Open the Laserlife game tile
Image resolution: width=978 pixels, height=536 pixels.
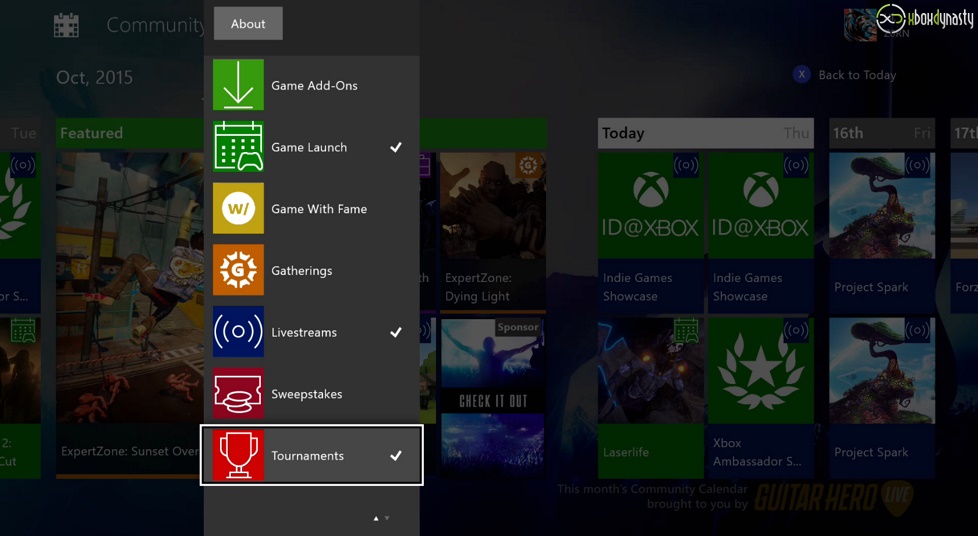pyautogui.click(x=651, y=398)
